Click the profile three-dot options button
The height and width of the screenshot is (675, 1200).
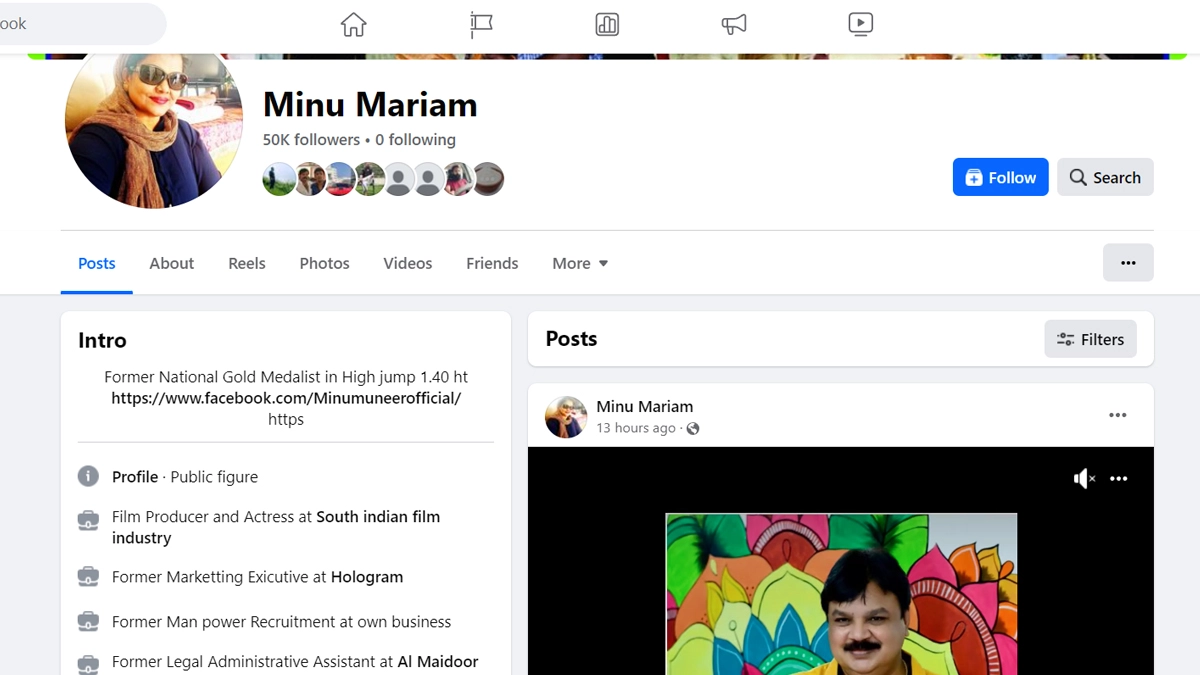click(1128, 263)
